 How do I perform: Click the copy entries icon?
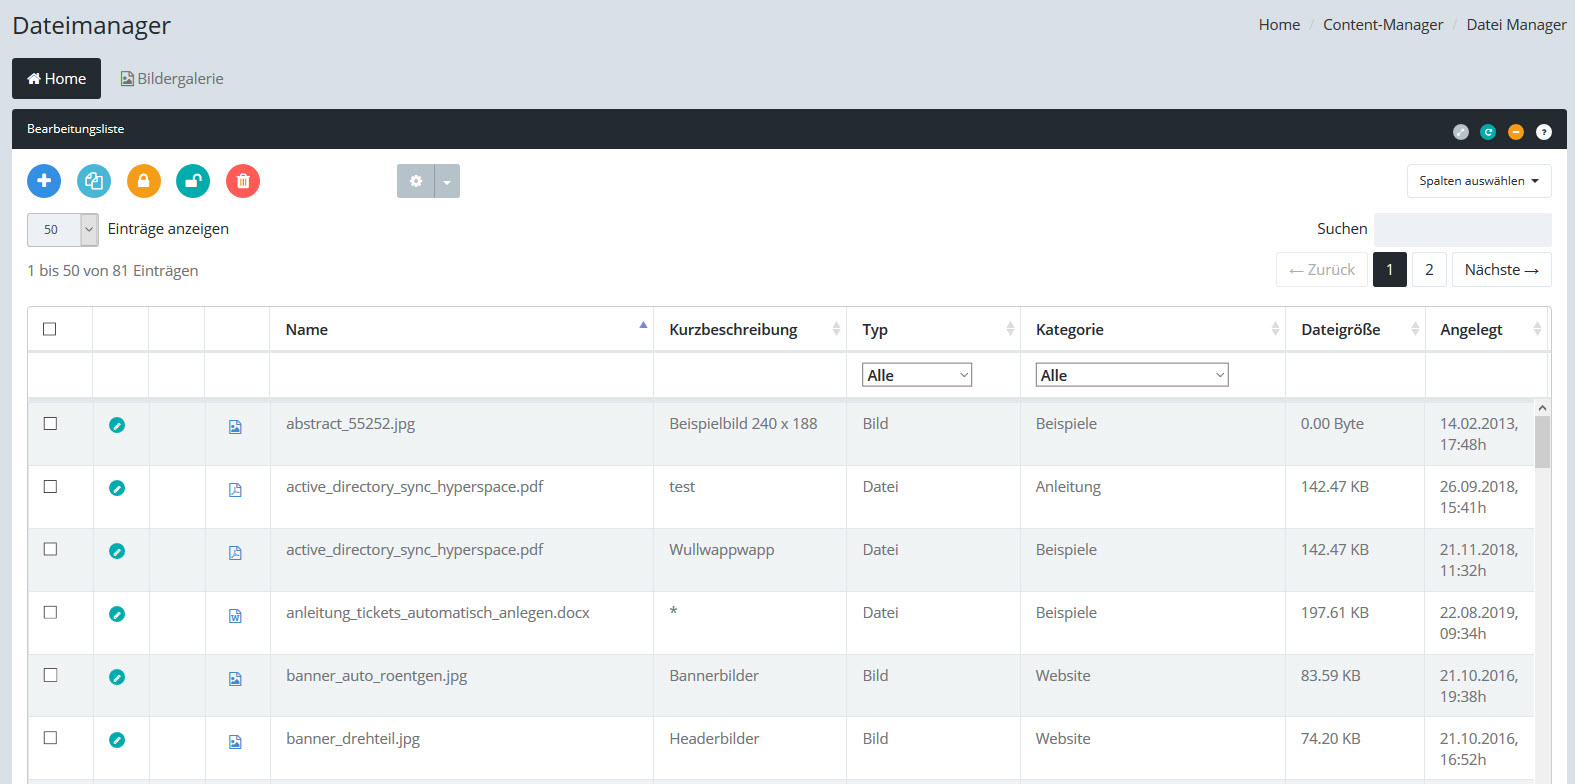click(94, 181)
